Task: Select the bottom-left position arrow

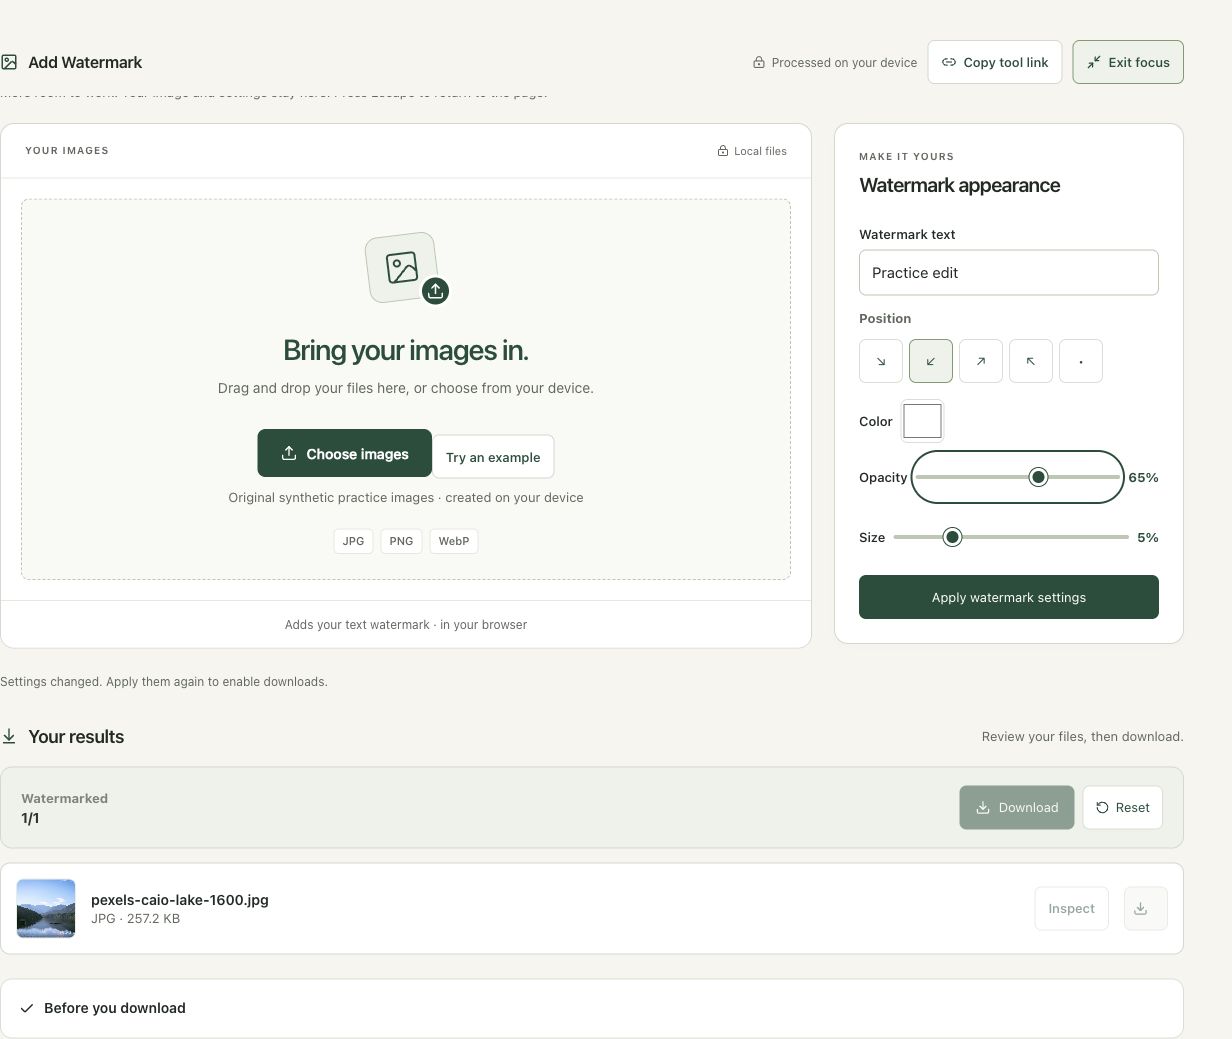Action: click(931, 361)
